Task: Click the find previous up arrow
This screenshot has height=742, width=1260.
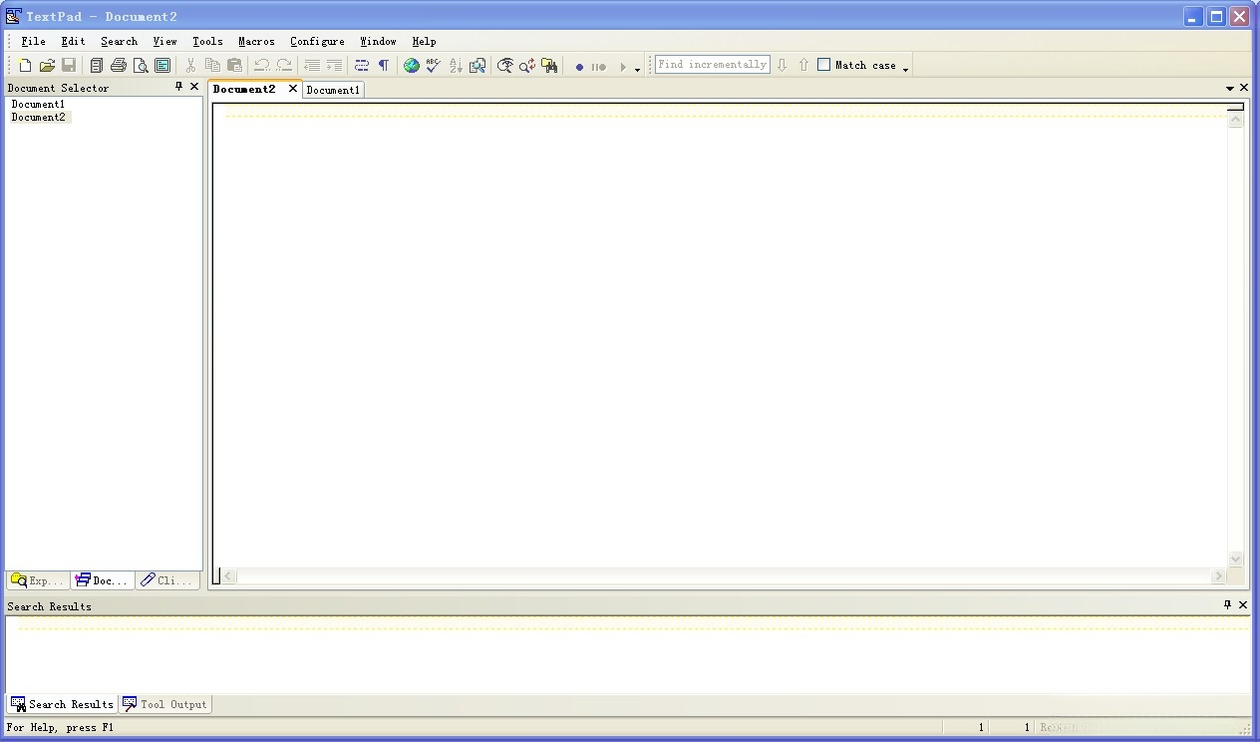Action: pyautogui.click(x=803, y=65)
